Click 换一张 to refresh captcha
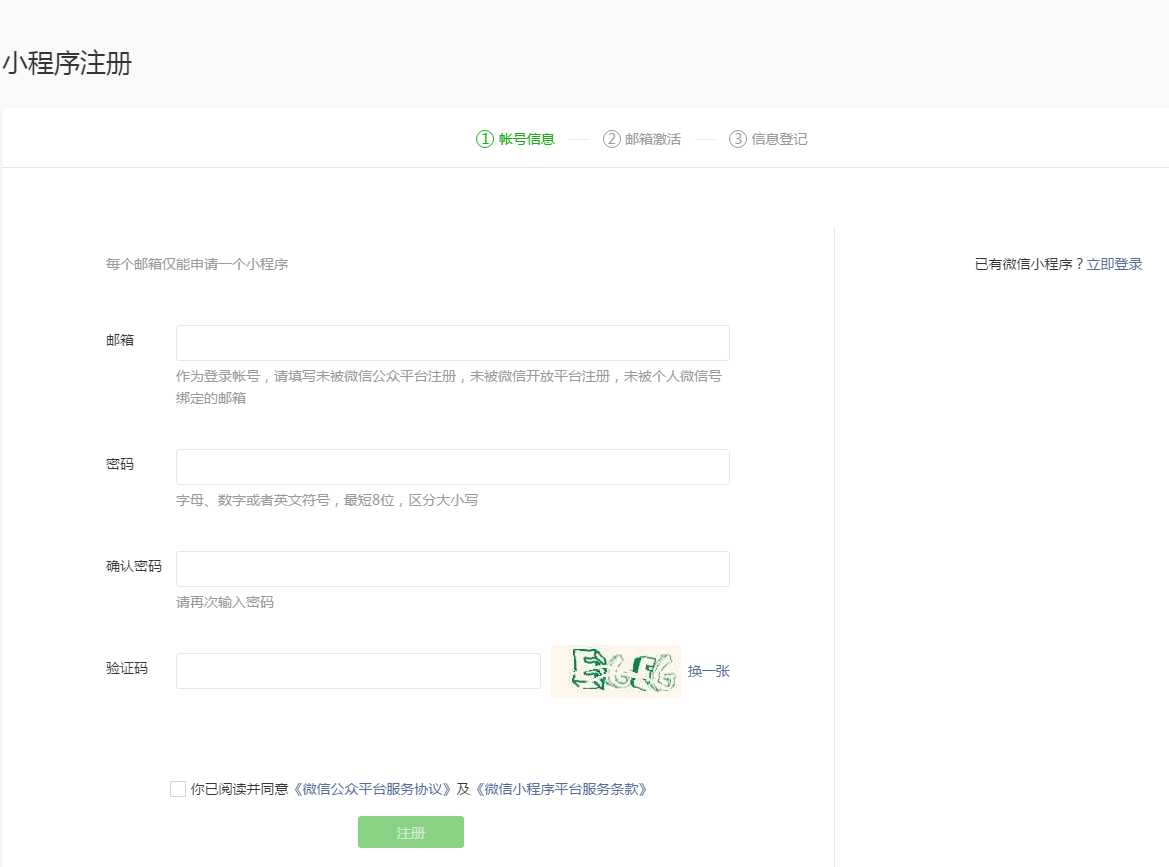Viewport: 1169px width, 867px height. click(708, 671)
